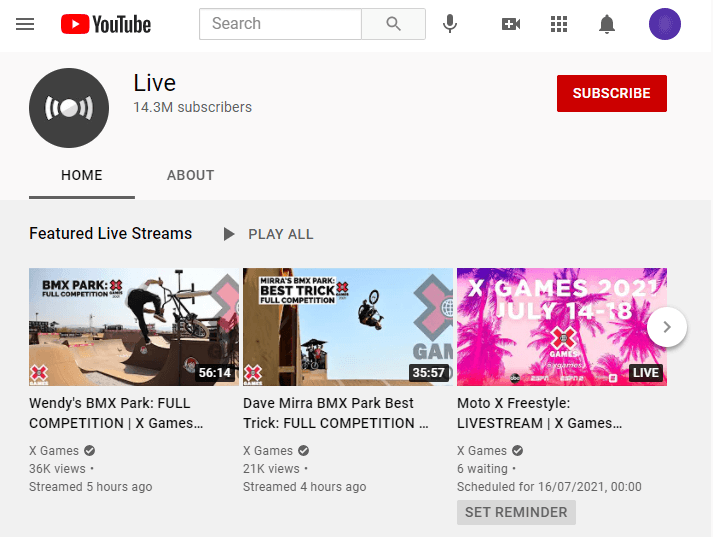This screenshot has height=537, width=713.
Task: Start voice search with microphone icon
Action: [x=450, y=24]
